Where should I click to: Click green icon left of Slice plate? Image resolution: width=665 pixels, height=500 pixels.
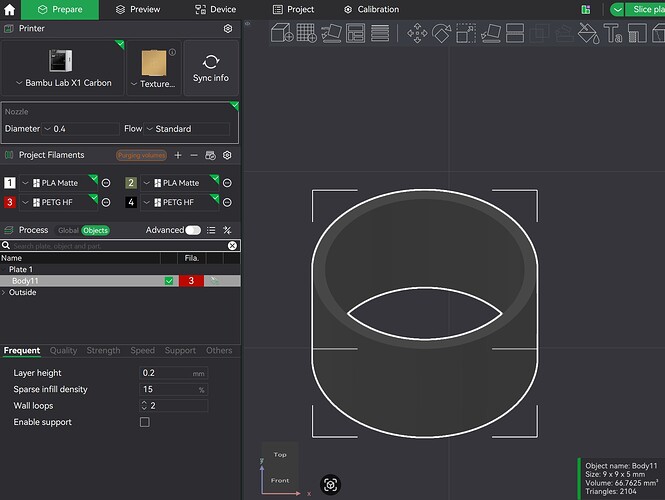(x=586, y=9)
